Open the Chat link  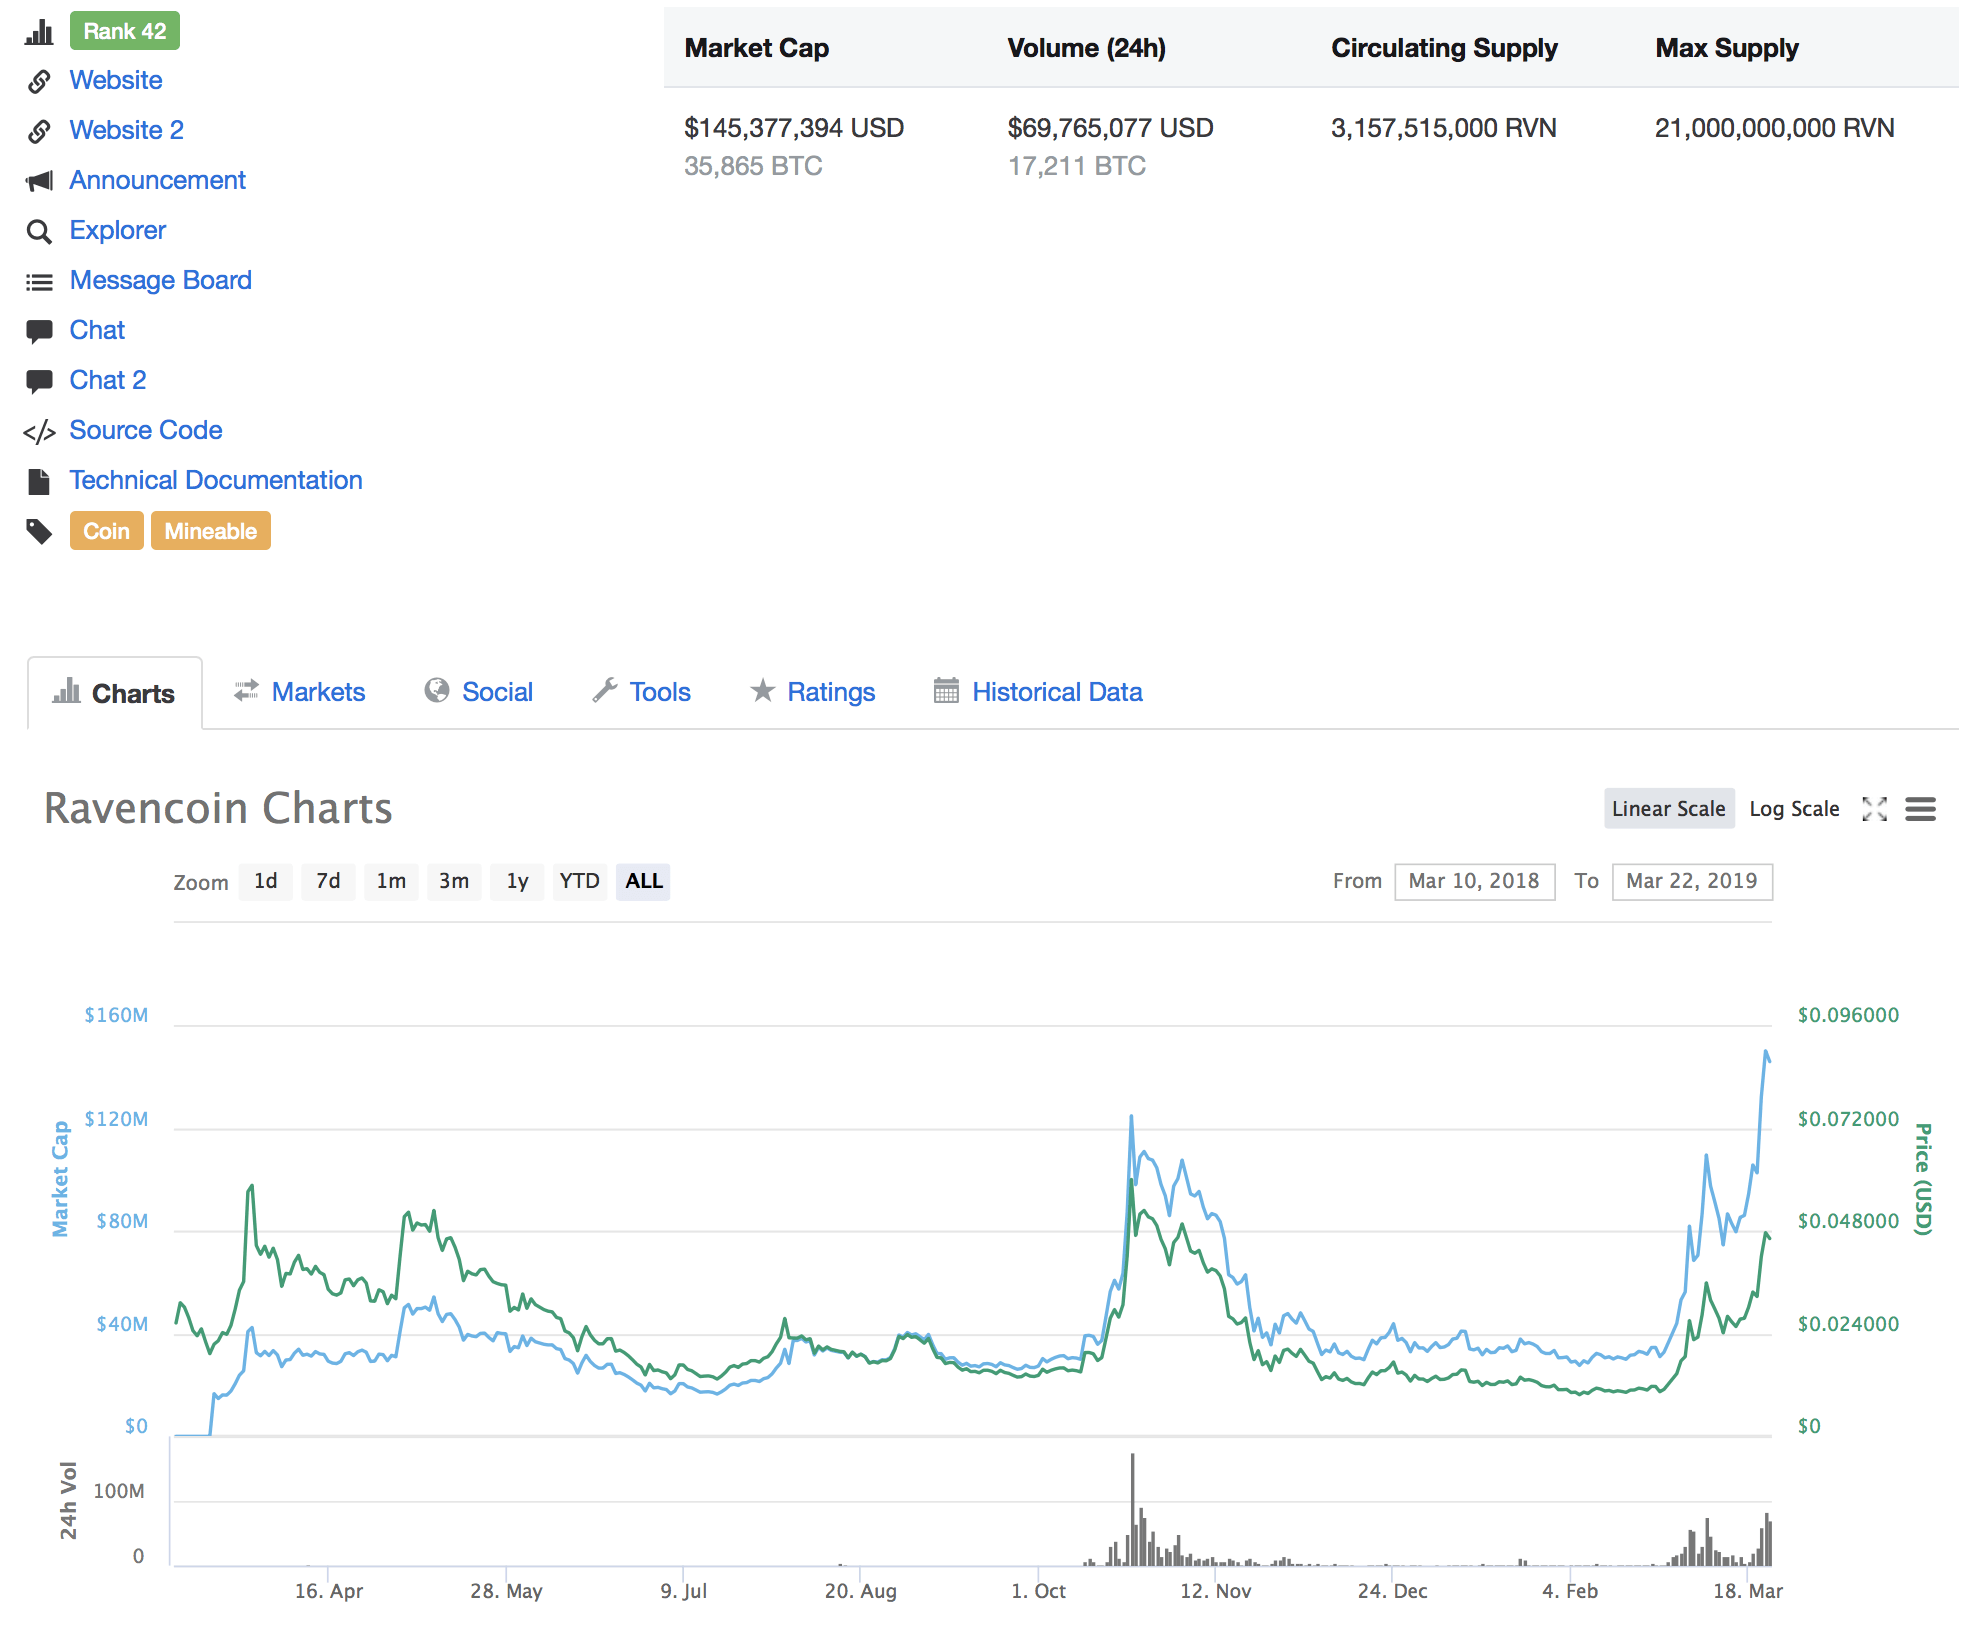[x=98, y=330]
